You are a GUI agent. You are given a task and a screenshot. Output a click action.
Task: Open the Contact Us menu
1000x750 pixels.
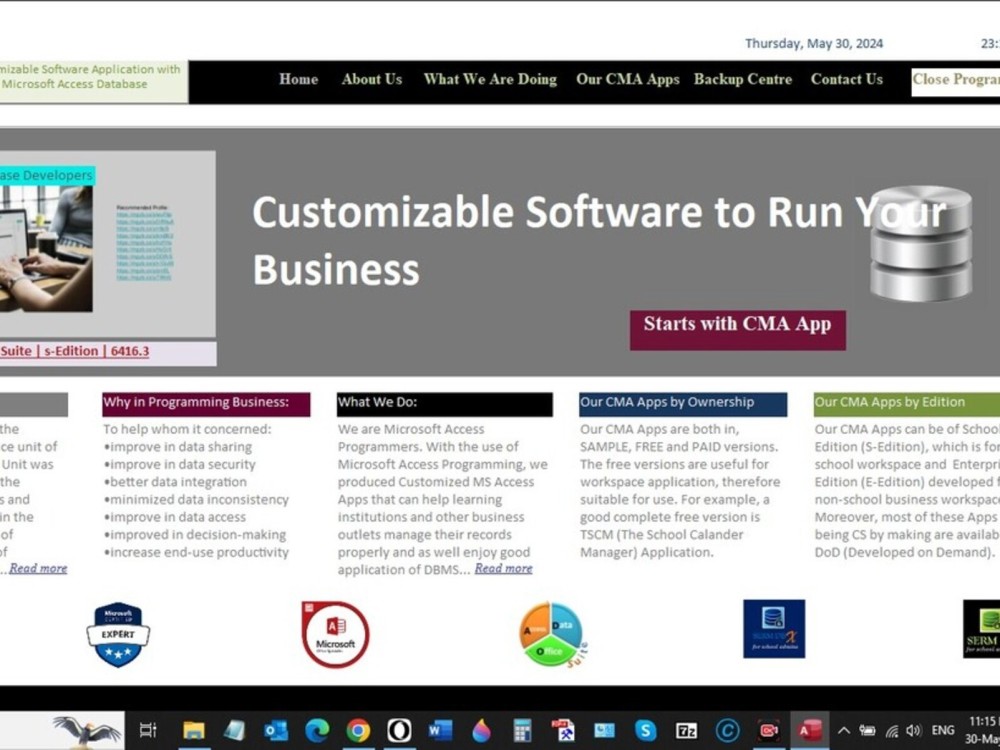(847, 79)
